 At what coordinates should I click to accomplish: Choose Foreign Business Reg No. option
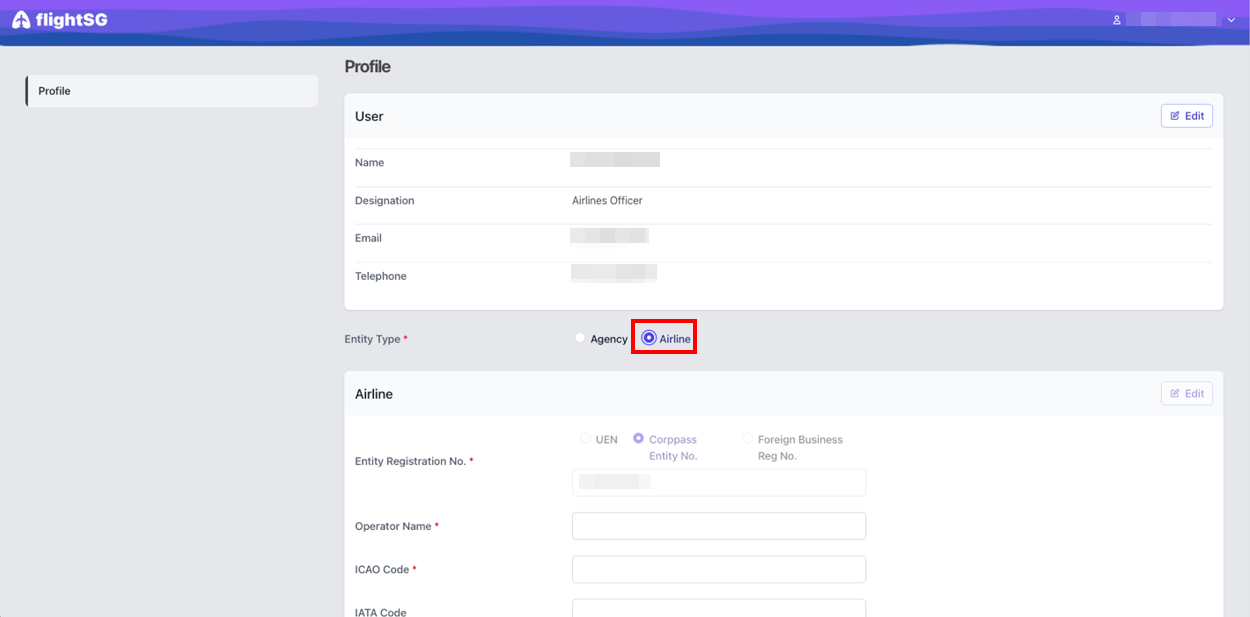point(747,439)
